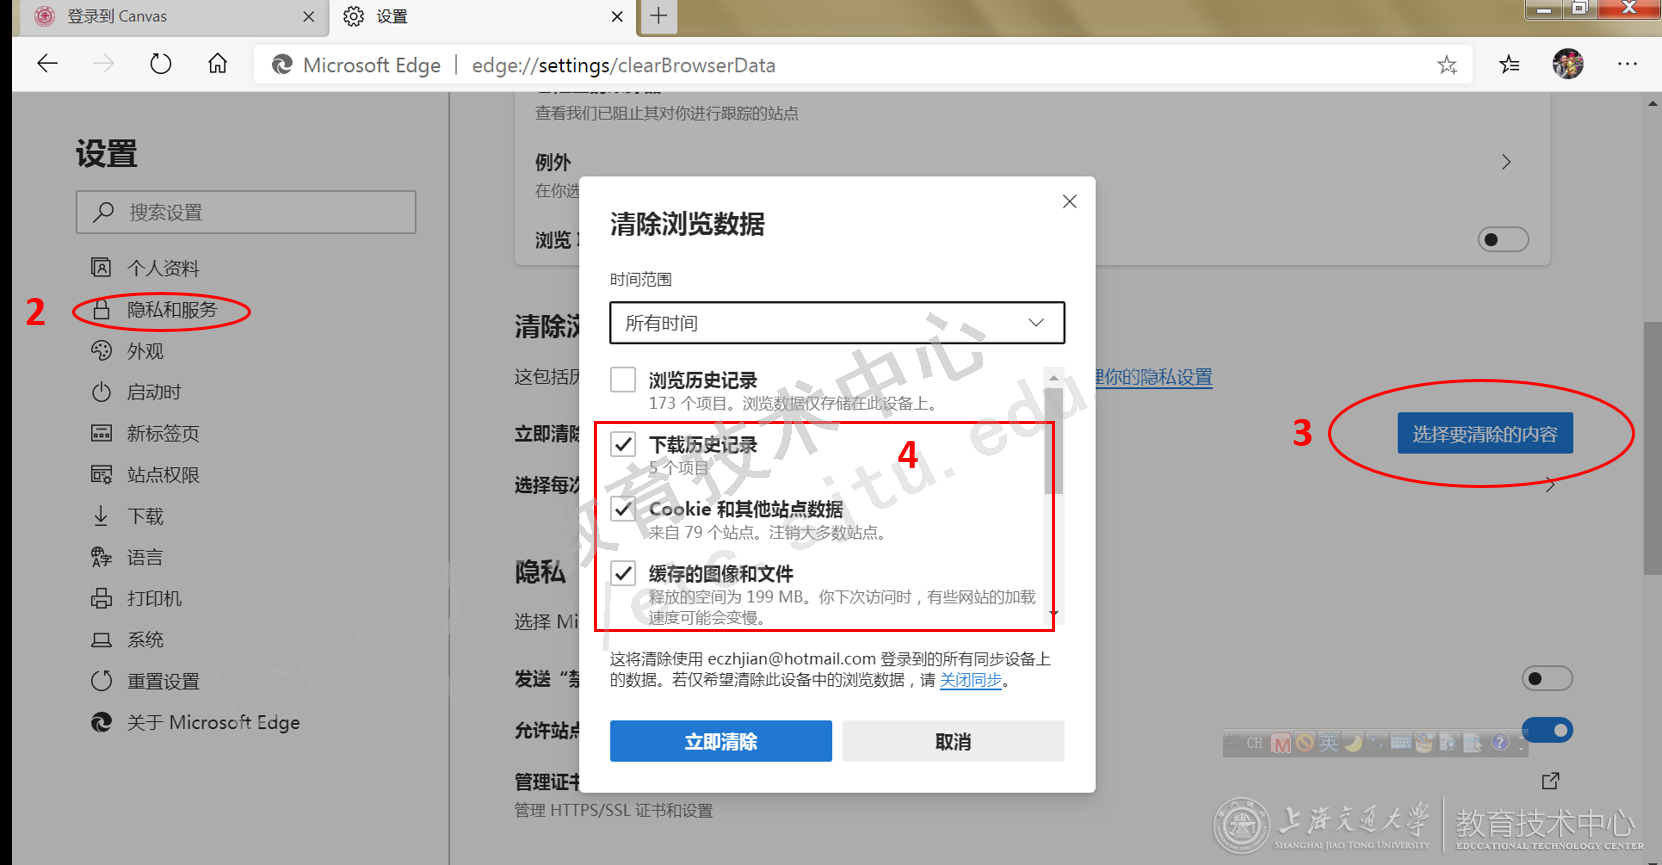Turn off the blue switch in the 允许站点 row
The width and height of the screenshot is (1662, 865).
click(1547, 731)
